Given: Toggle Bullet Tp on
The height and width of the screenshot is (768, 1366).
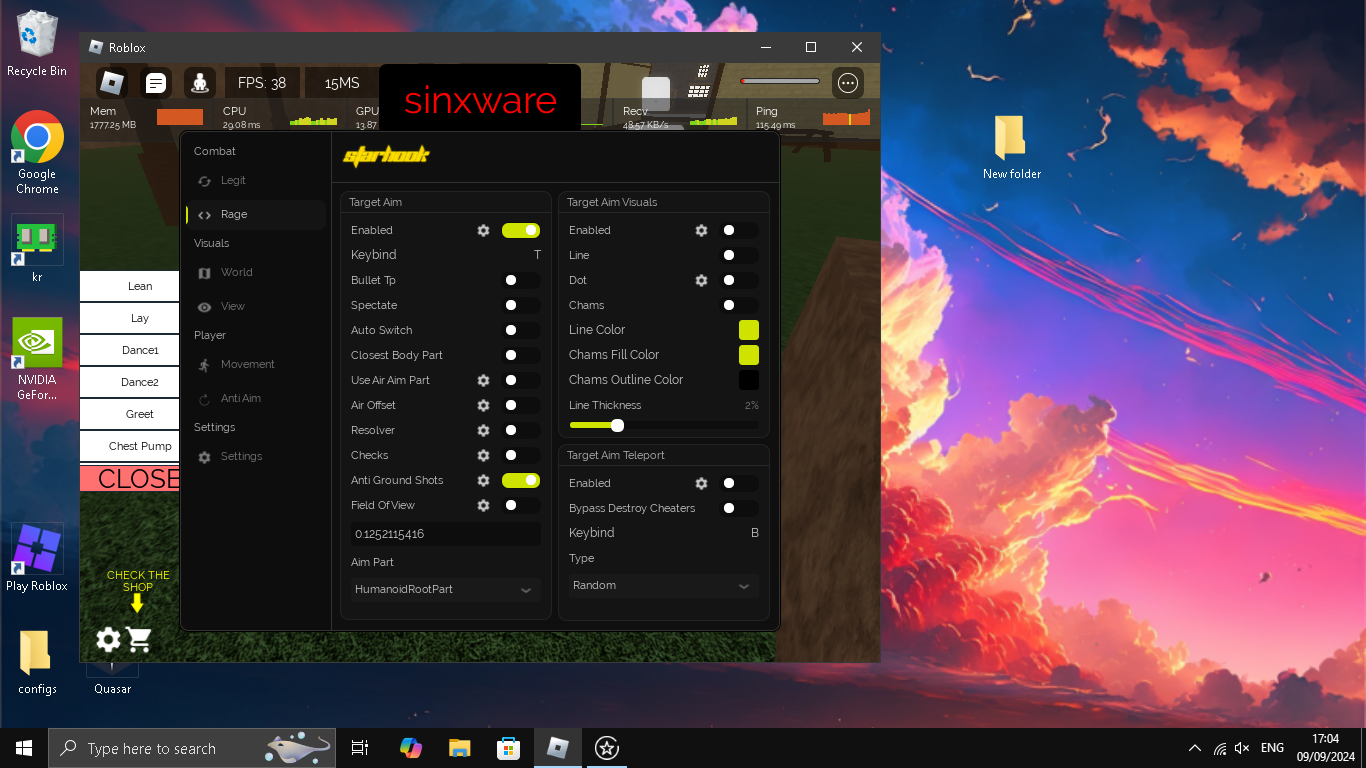Looking at the screenshot, I should [x=521, y=280].
